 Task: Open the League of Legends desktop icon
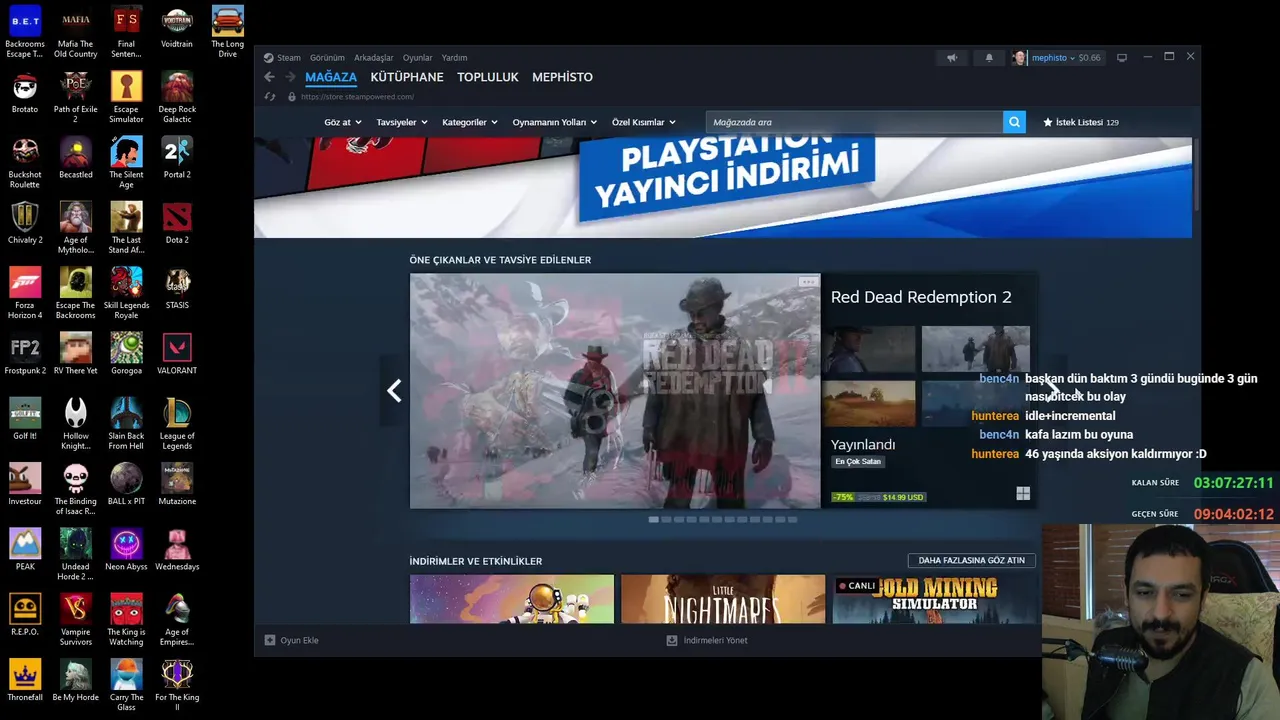pos(177,423)
